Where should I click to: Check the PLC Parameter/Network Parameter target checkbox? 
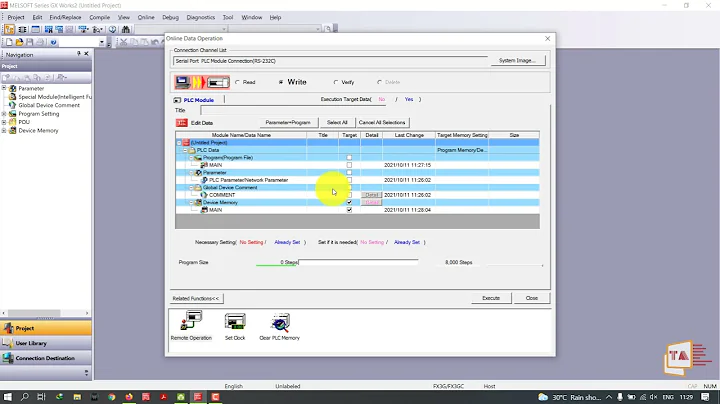[x=349, y=180]
